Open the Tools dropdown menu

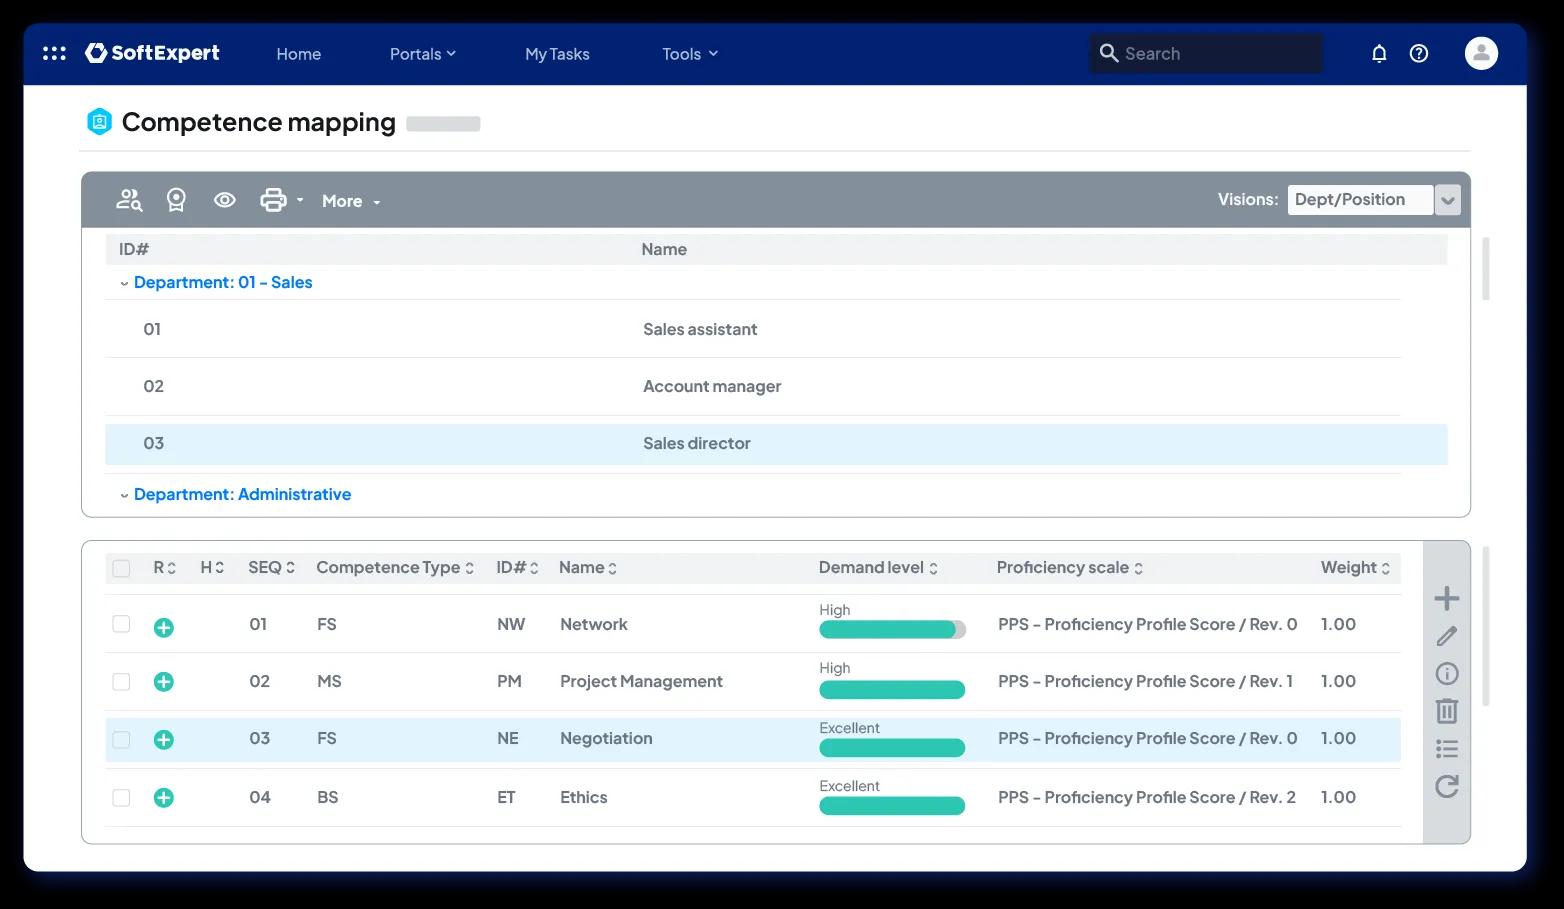tap(690, 54)
